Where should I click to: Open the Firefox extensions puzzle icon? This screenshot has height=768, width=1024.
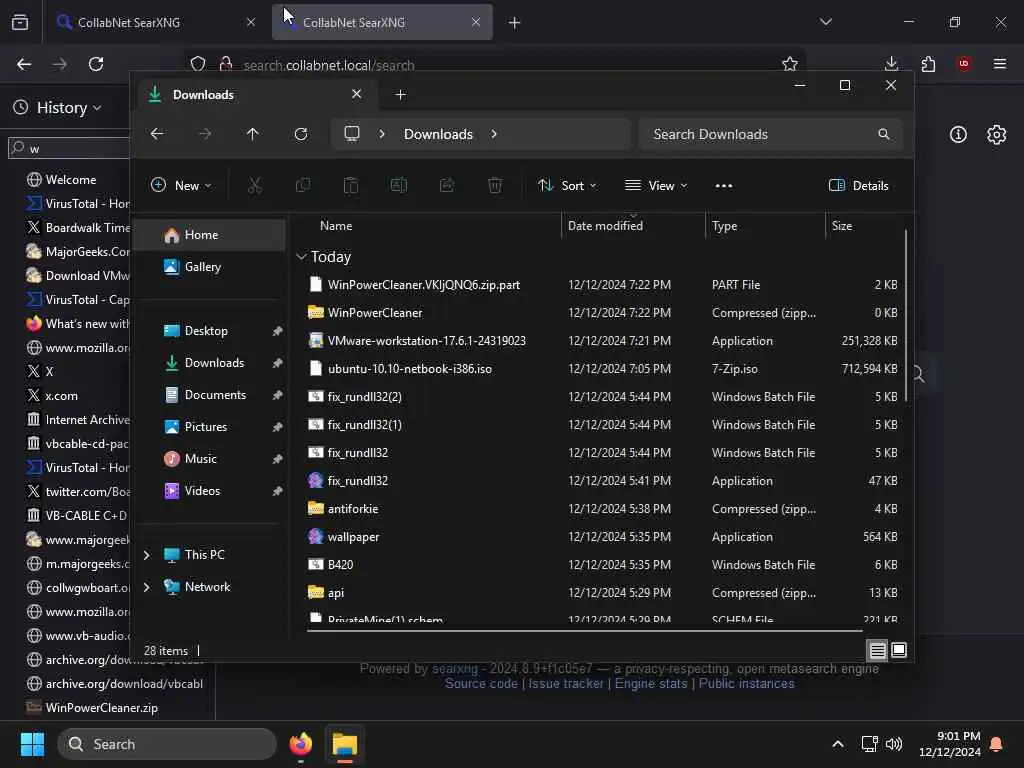coord(928,64)
